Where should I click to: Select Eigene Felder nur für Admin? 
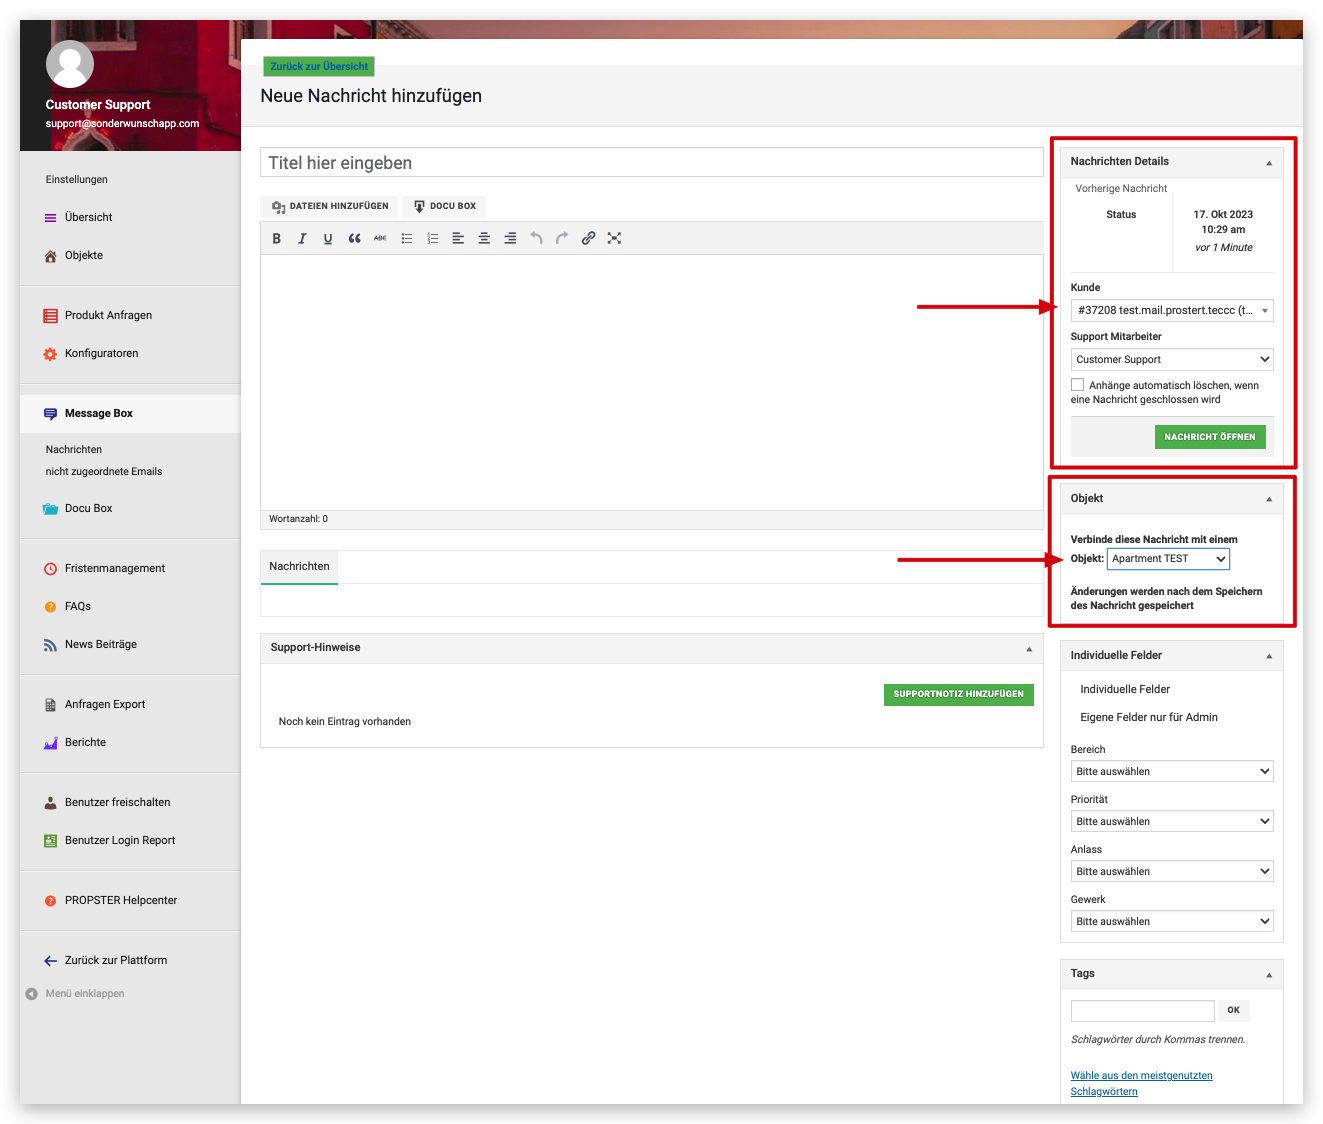pyautogui.click(x=1149, y=718)
